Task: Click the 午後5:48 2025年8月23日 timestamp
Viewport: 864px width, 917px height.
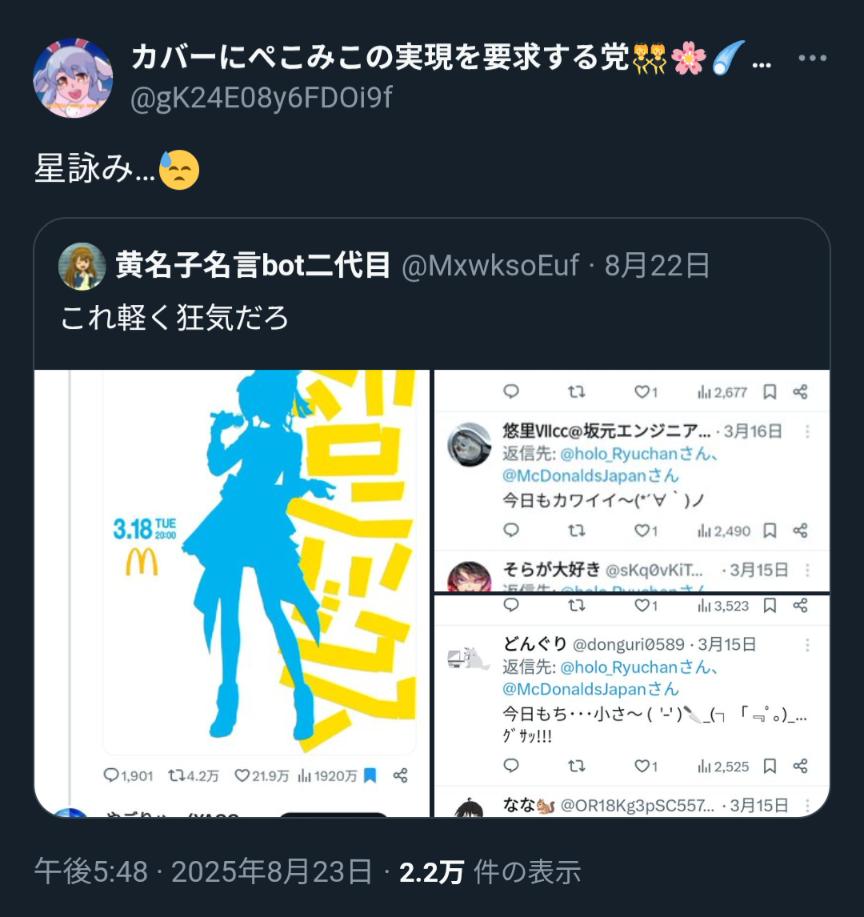Action: [x=203, y=872]
